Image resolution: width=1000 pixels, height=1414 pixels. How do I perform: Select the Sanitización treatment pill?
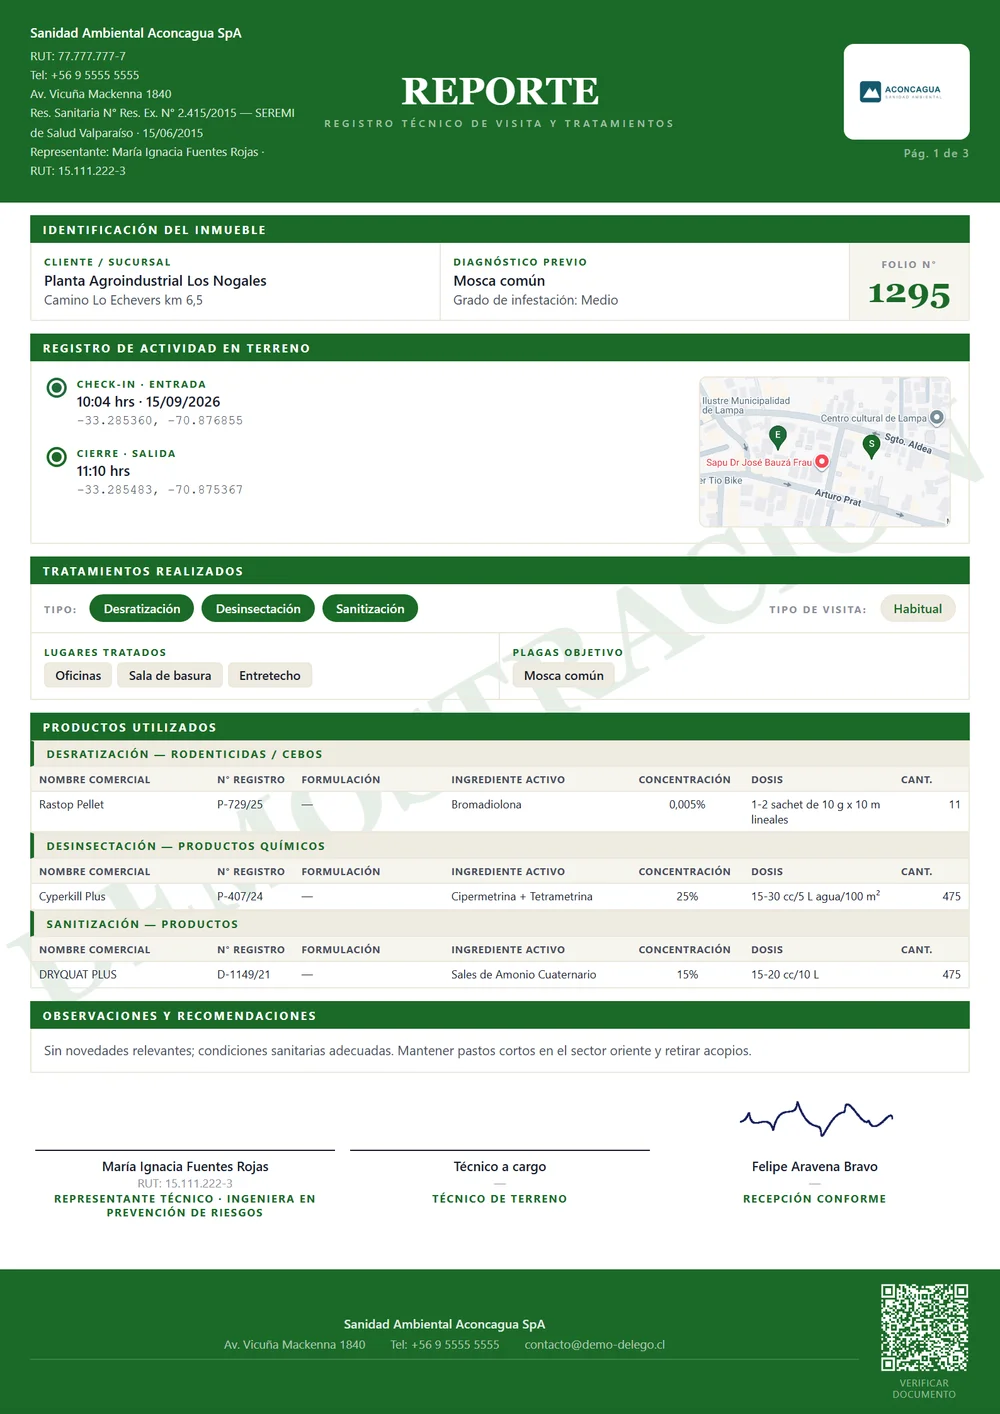370,609
